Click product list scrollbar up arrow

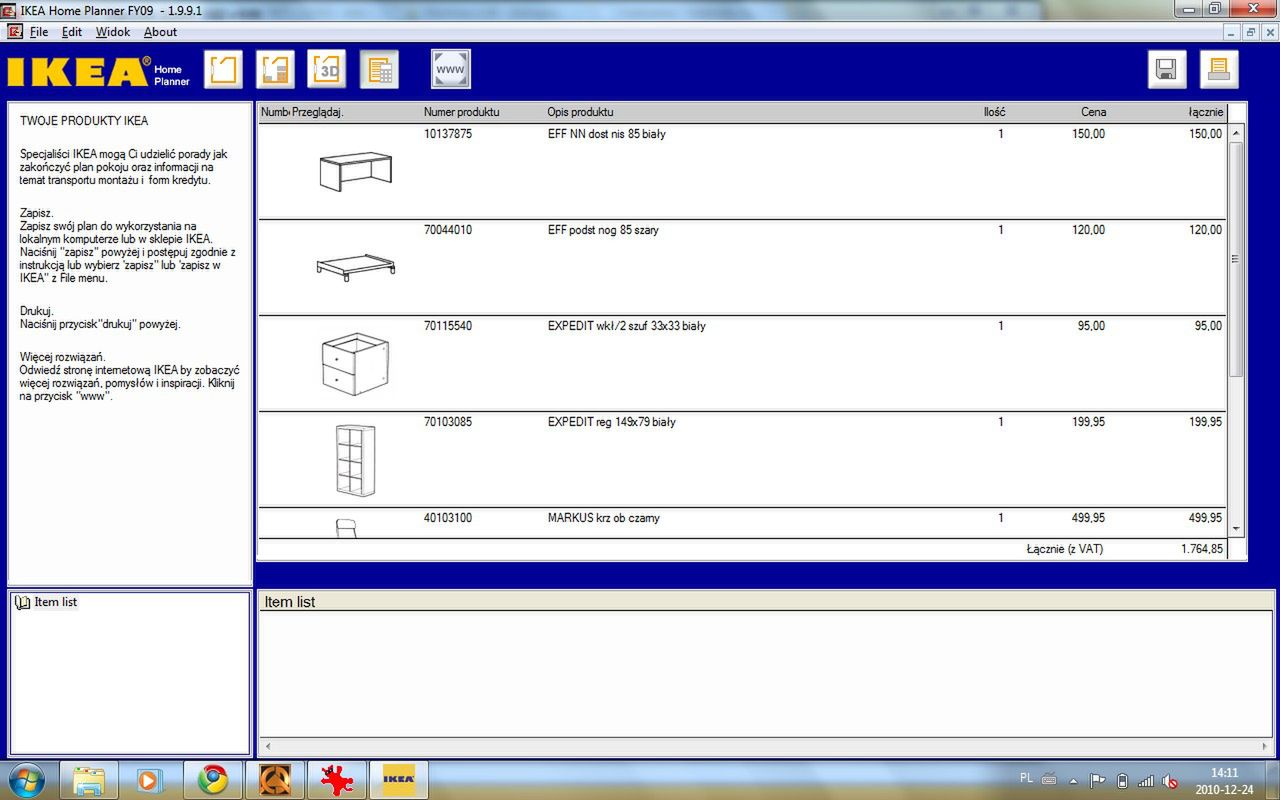tap(1236, 133)
